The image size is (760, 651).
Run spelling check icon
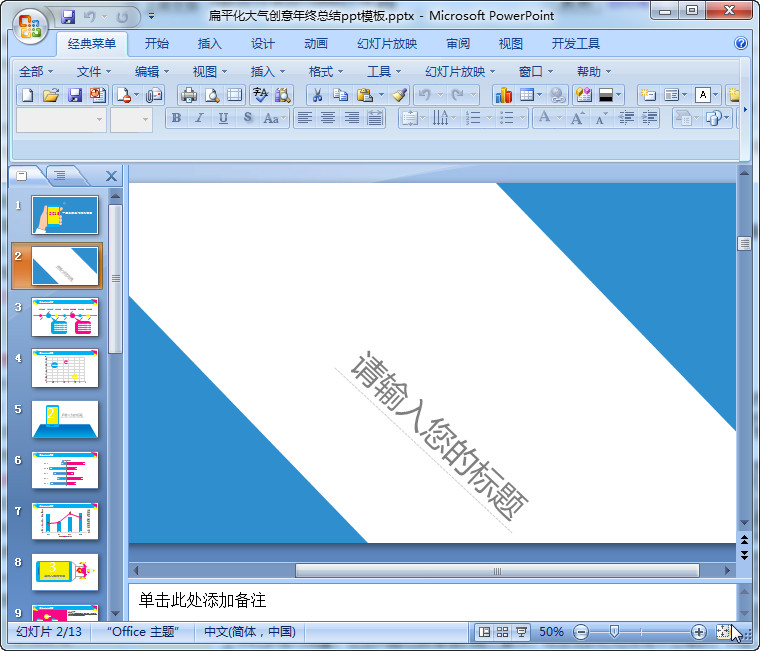pyautogui.click(x=260, y=95)
